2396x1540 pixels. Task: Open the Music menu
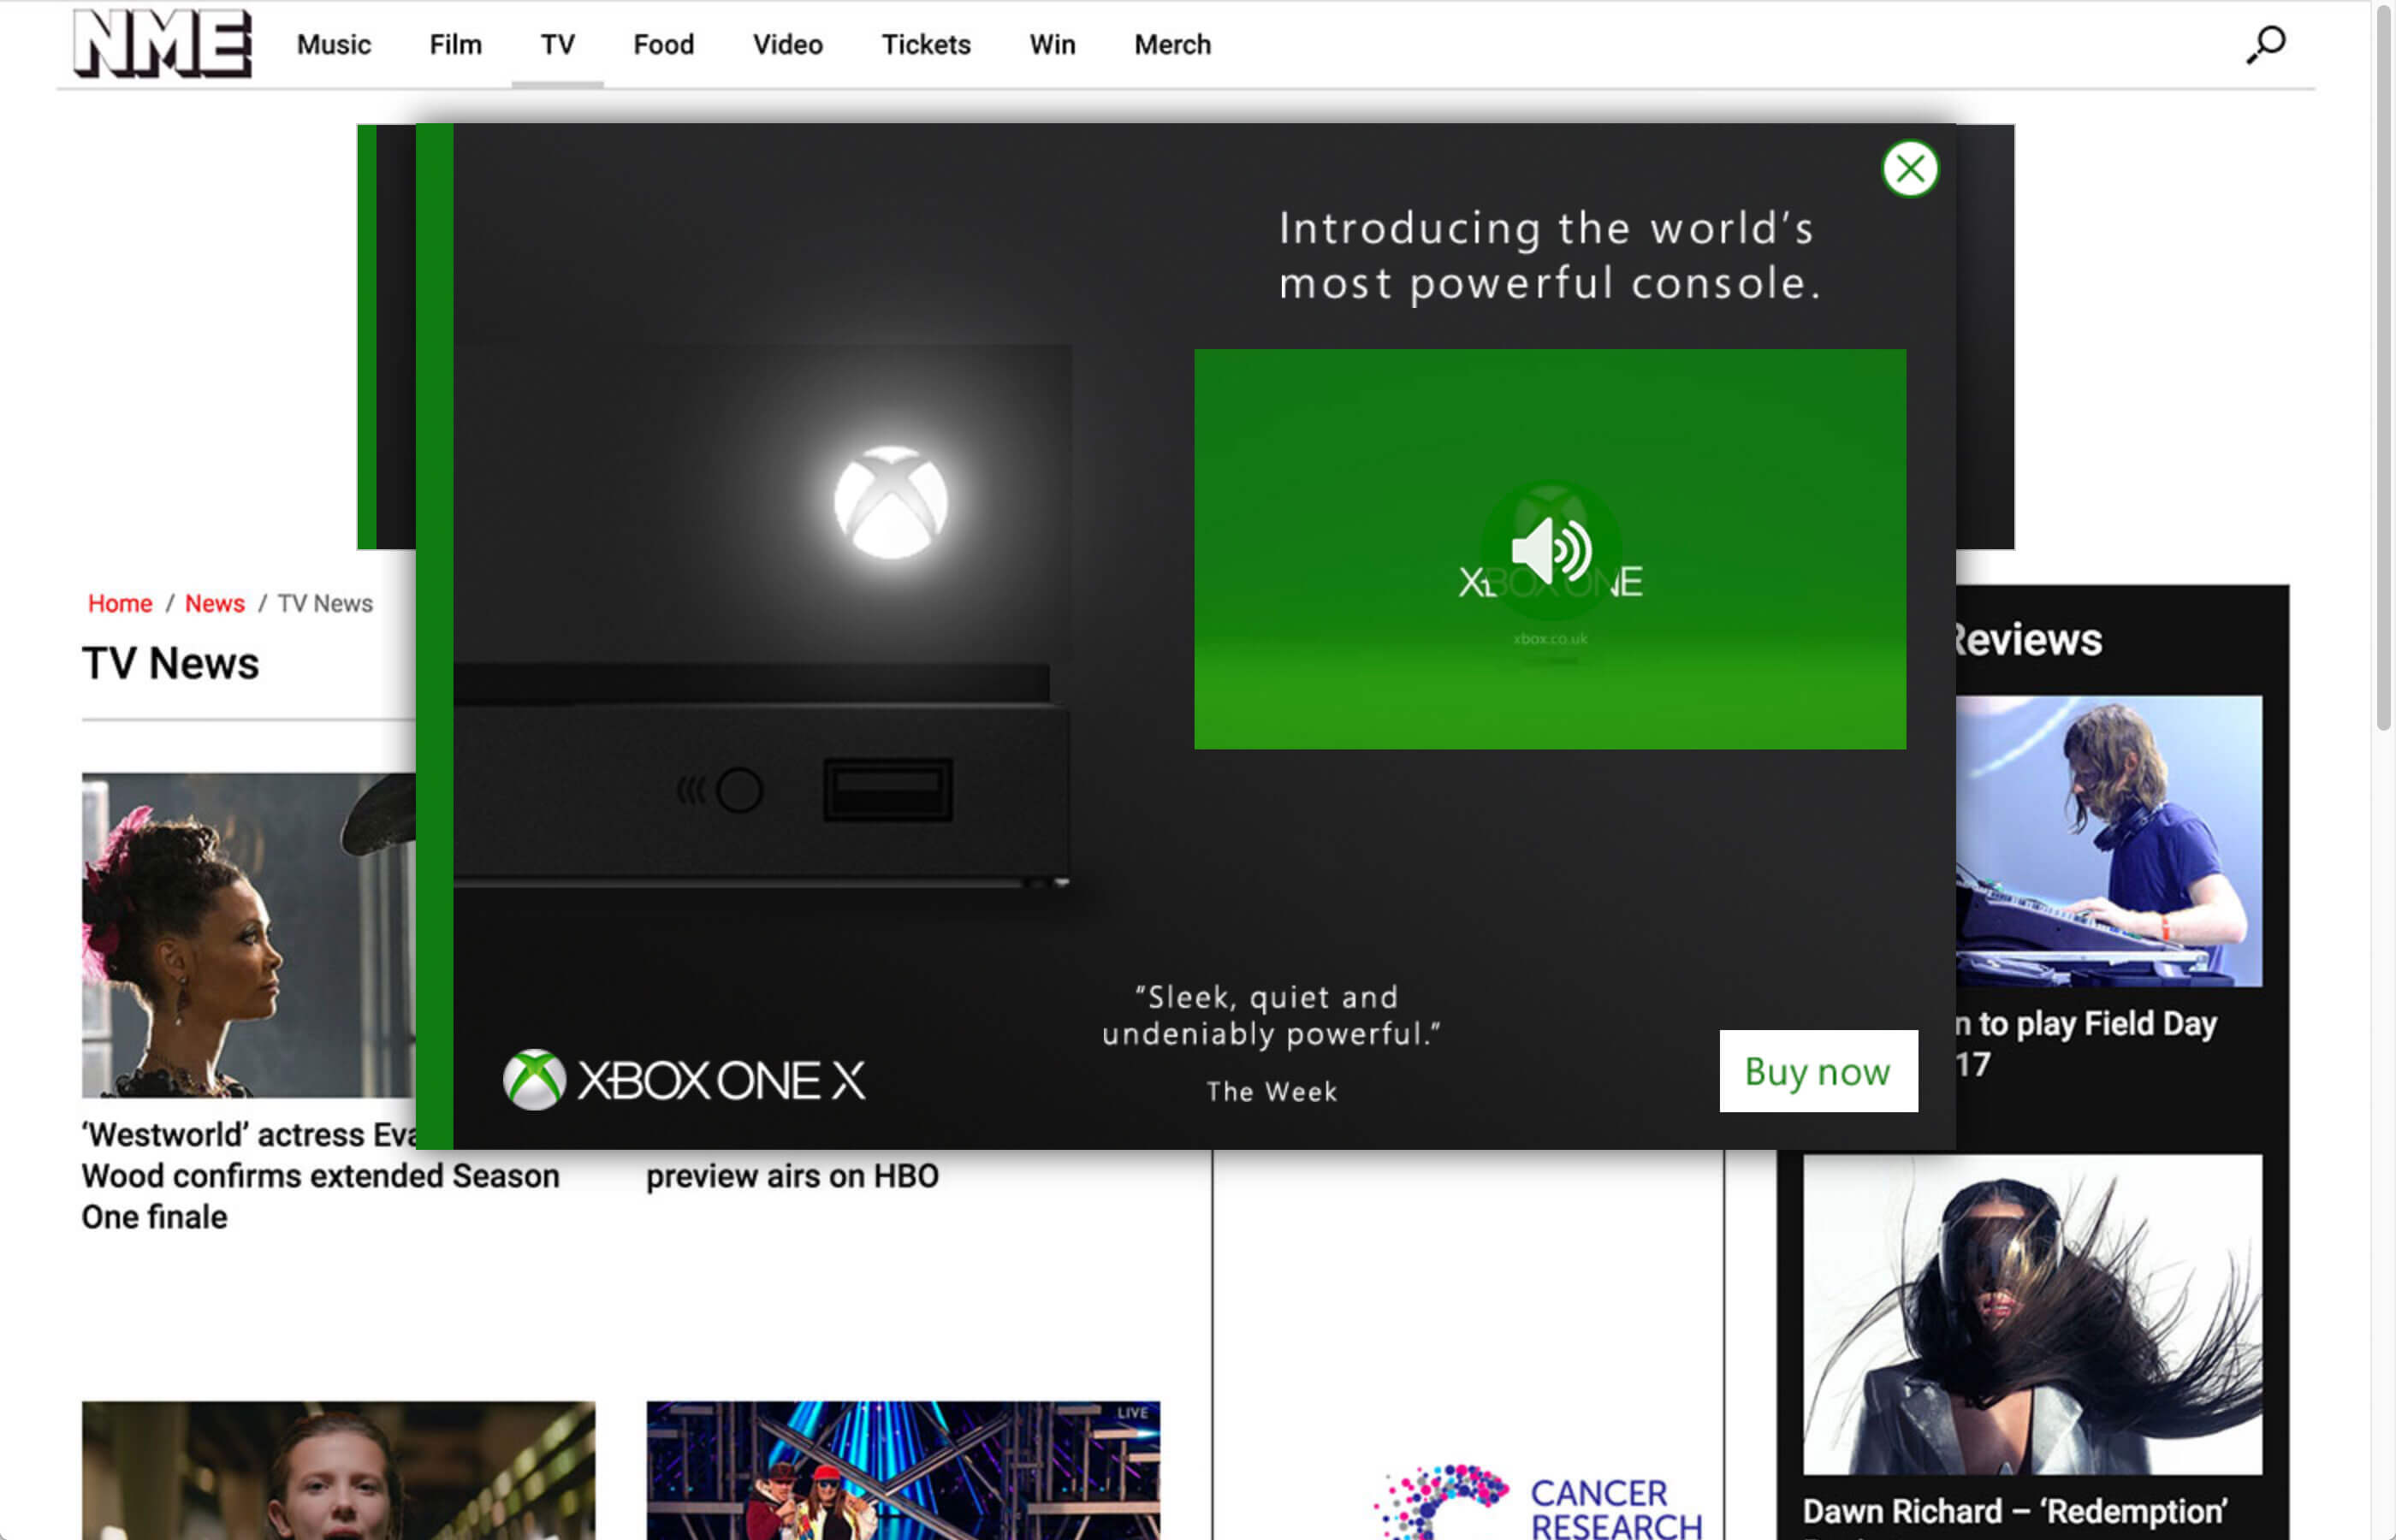point(334,45)
